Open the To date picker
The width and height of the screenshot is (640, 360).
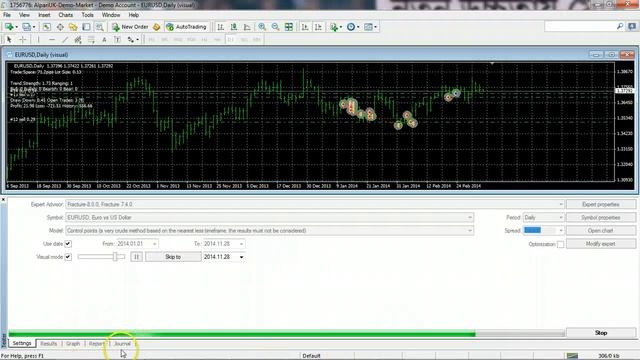tap(241, 244)
